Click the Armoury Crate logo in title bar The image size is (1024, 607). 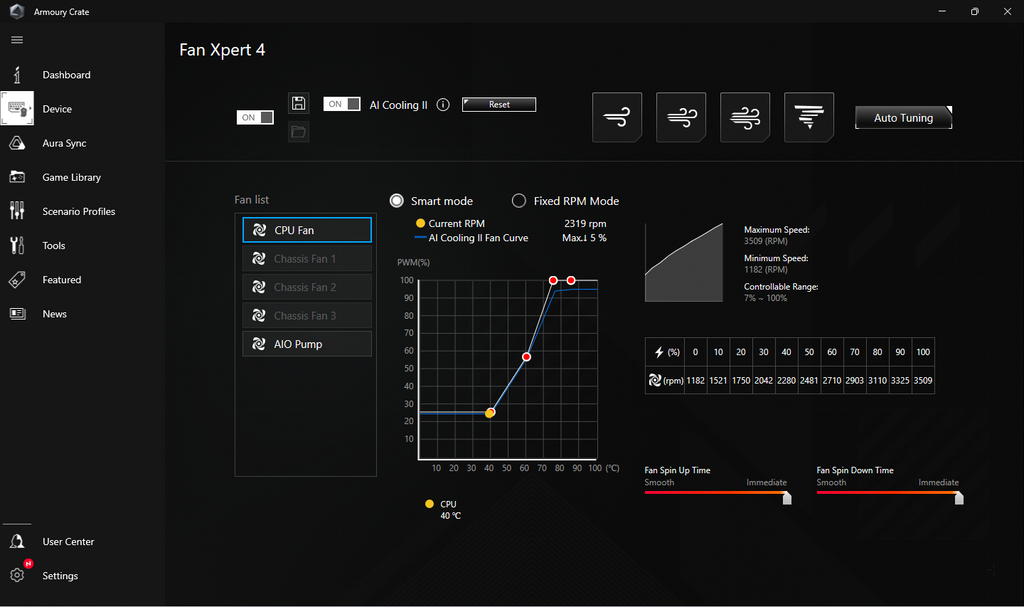click(17, 11)
